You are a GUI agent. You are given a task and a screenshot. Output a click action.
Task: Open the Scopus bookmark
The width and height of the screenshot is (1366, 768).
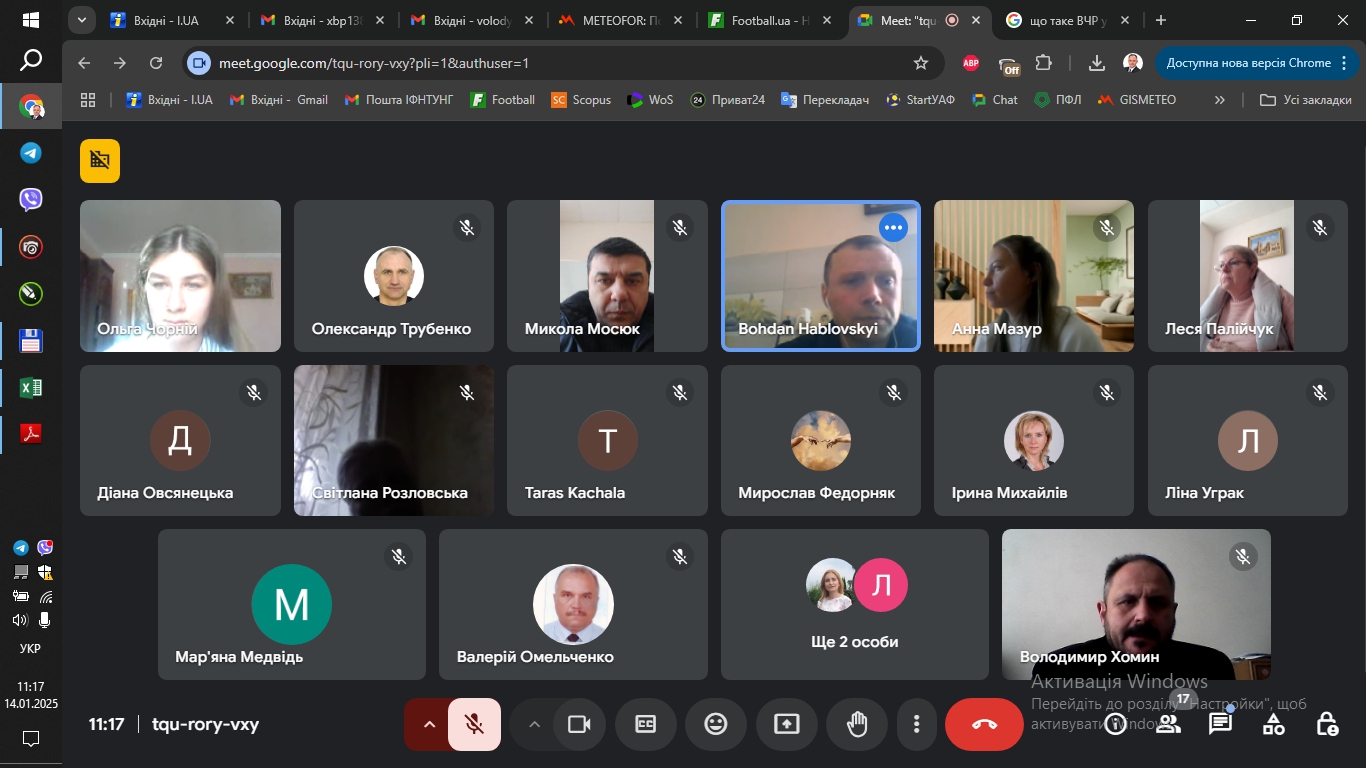(x=581, y=100)
